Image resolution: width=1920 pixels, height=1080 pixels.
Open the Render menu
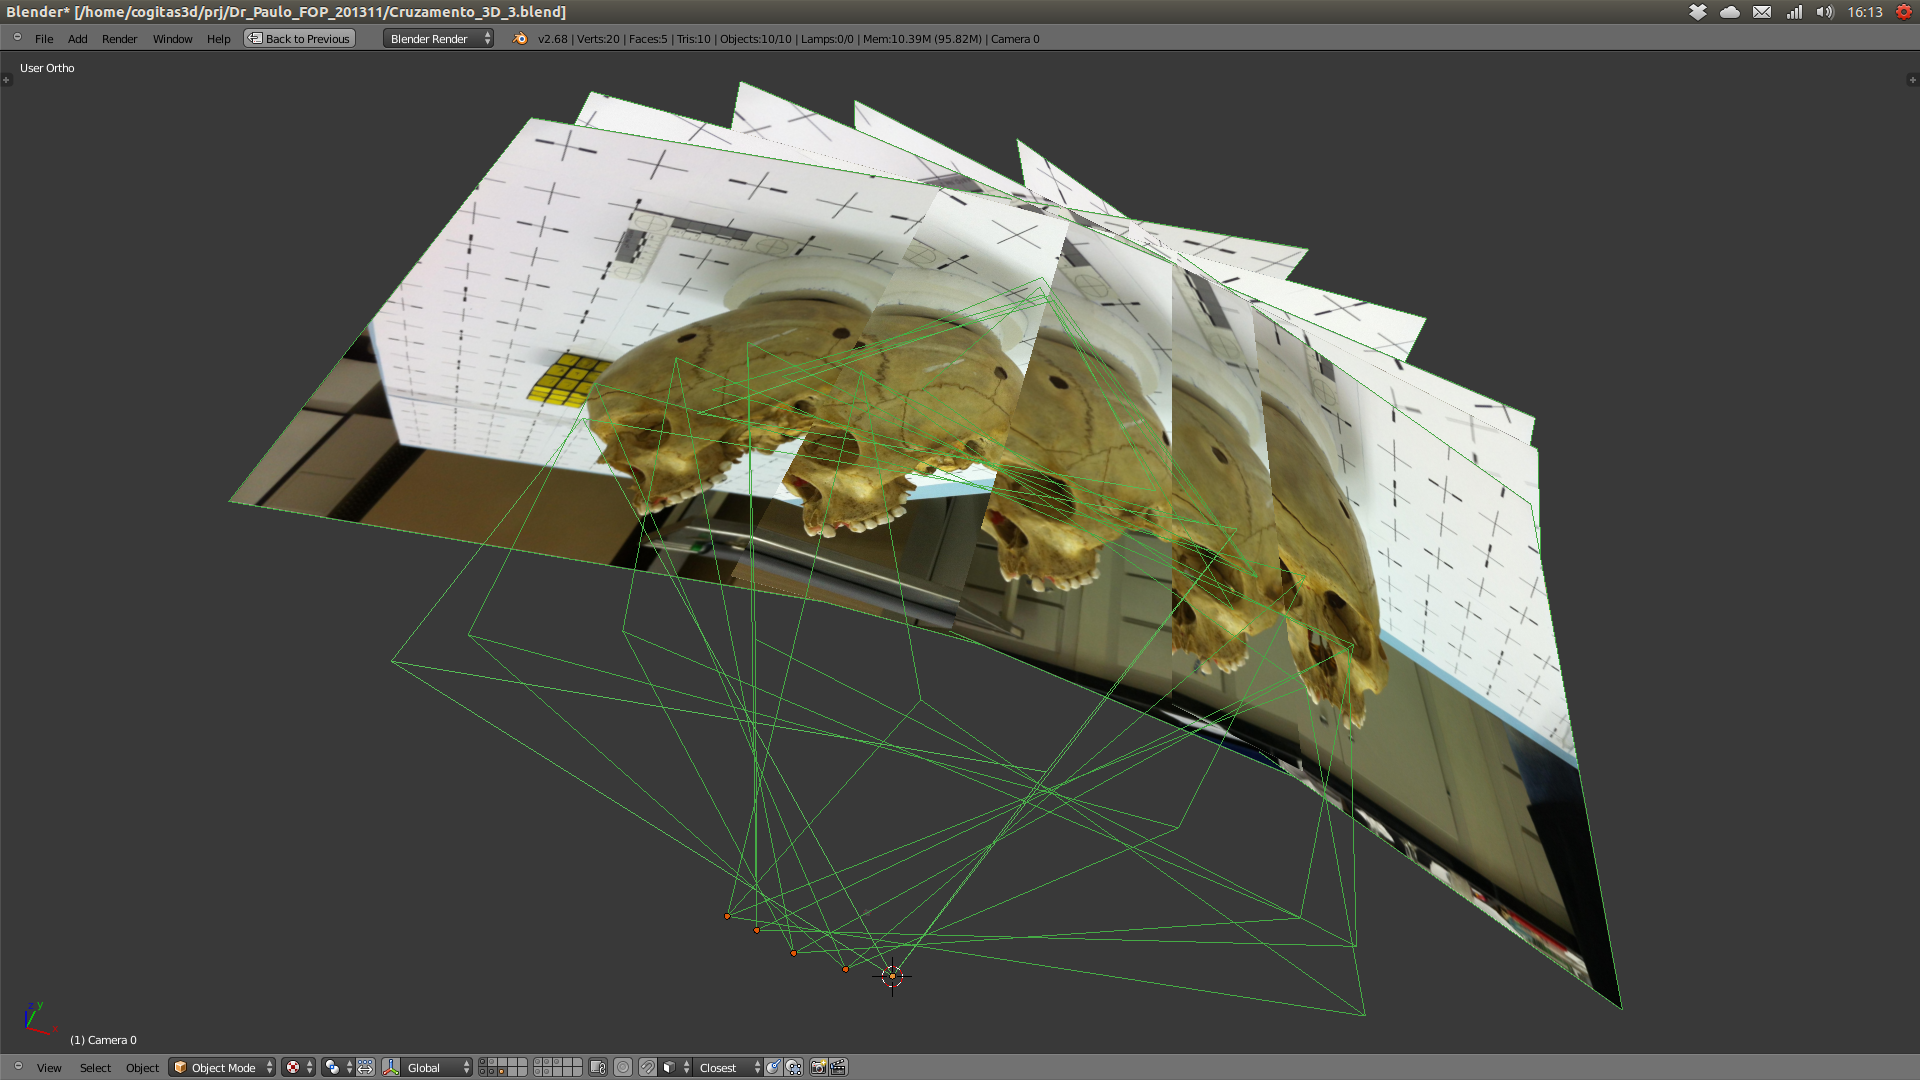[x=119, y=38]
